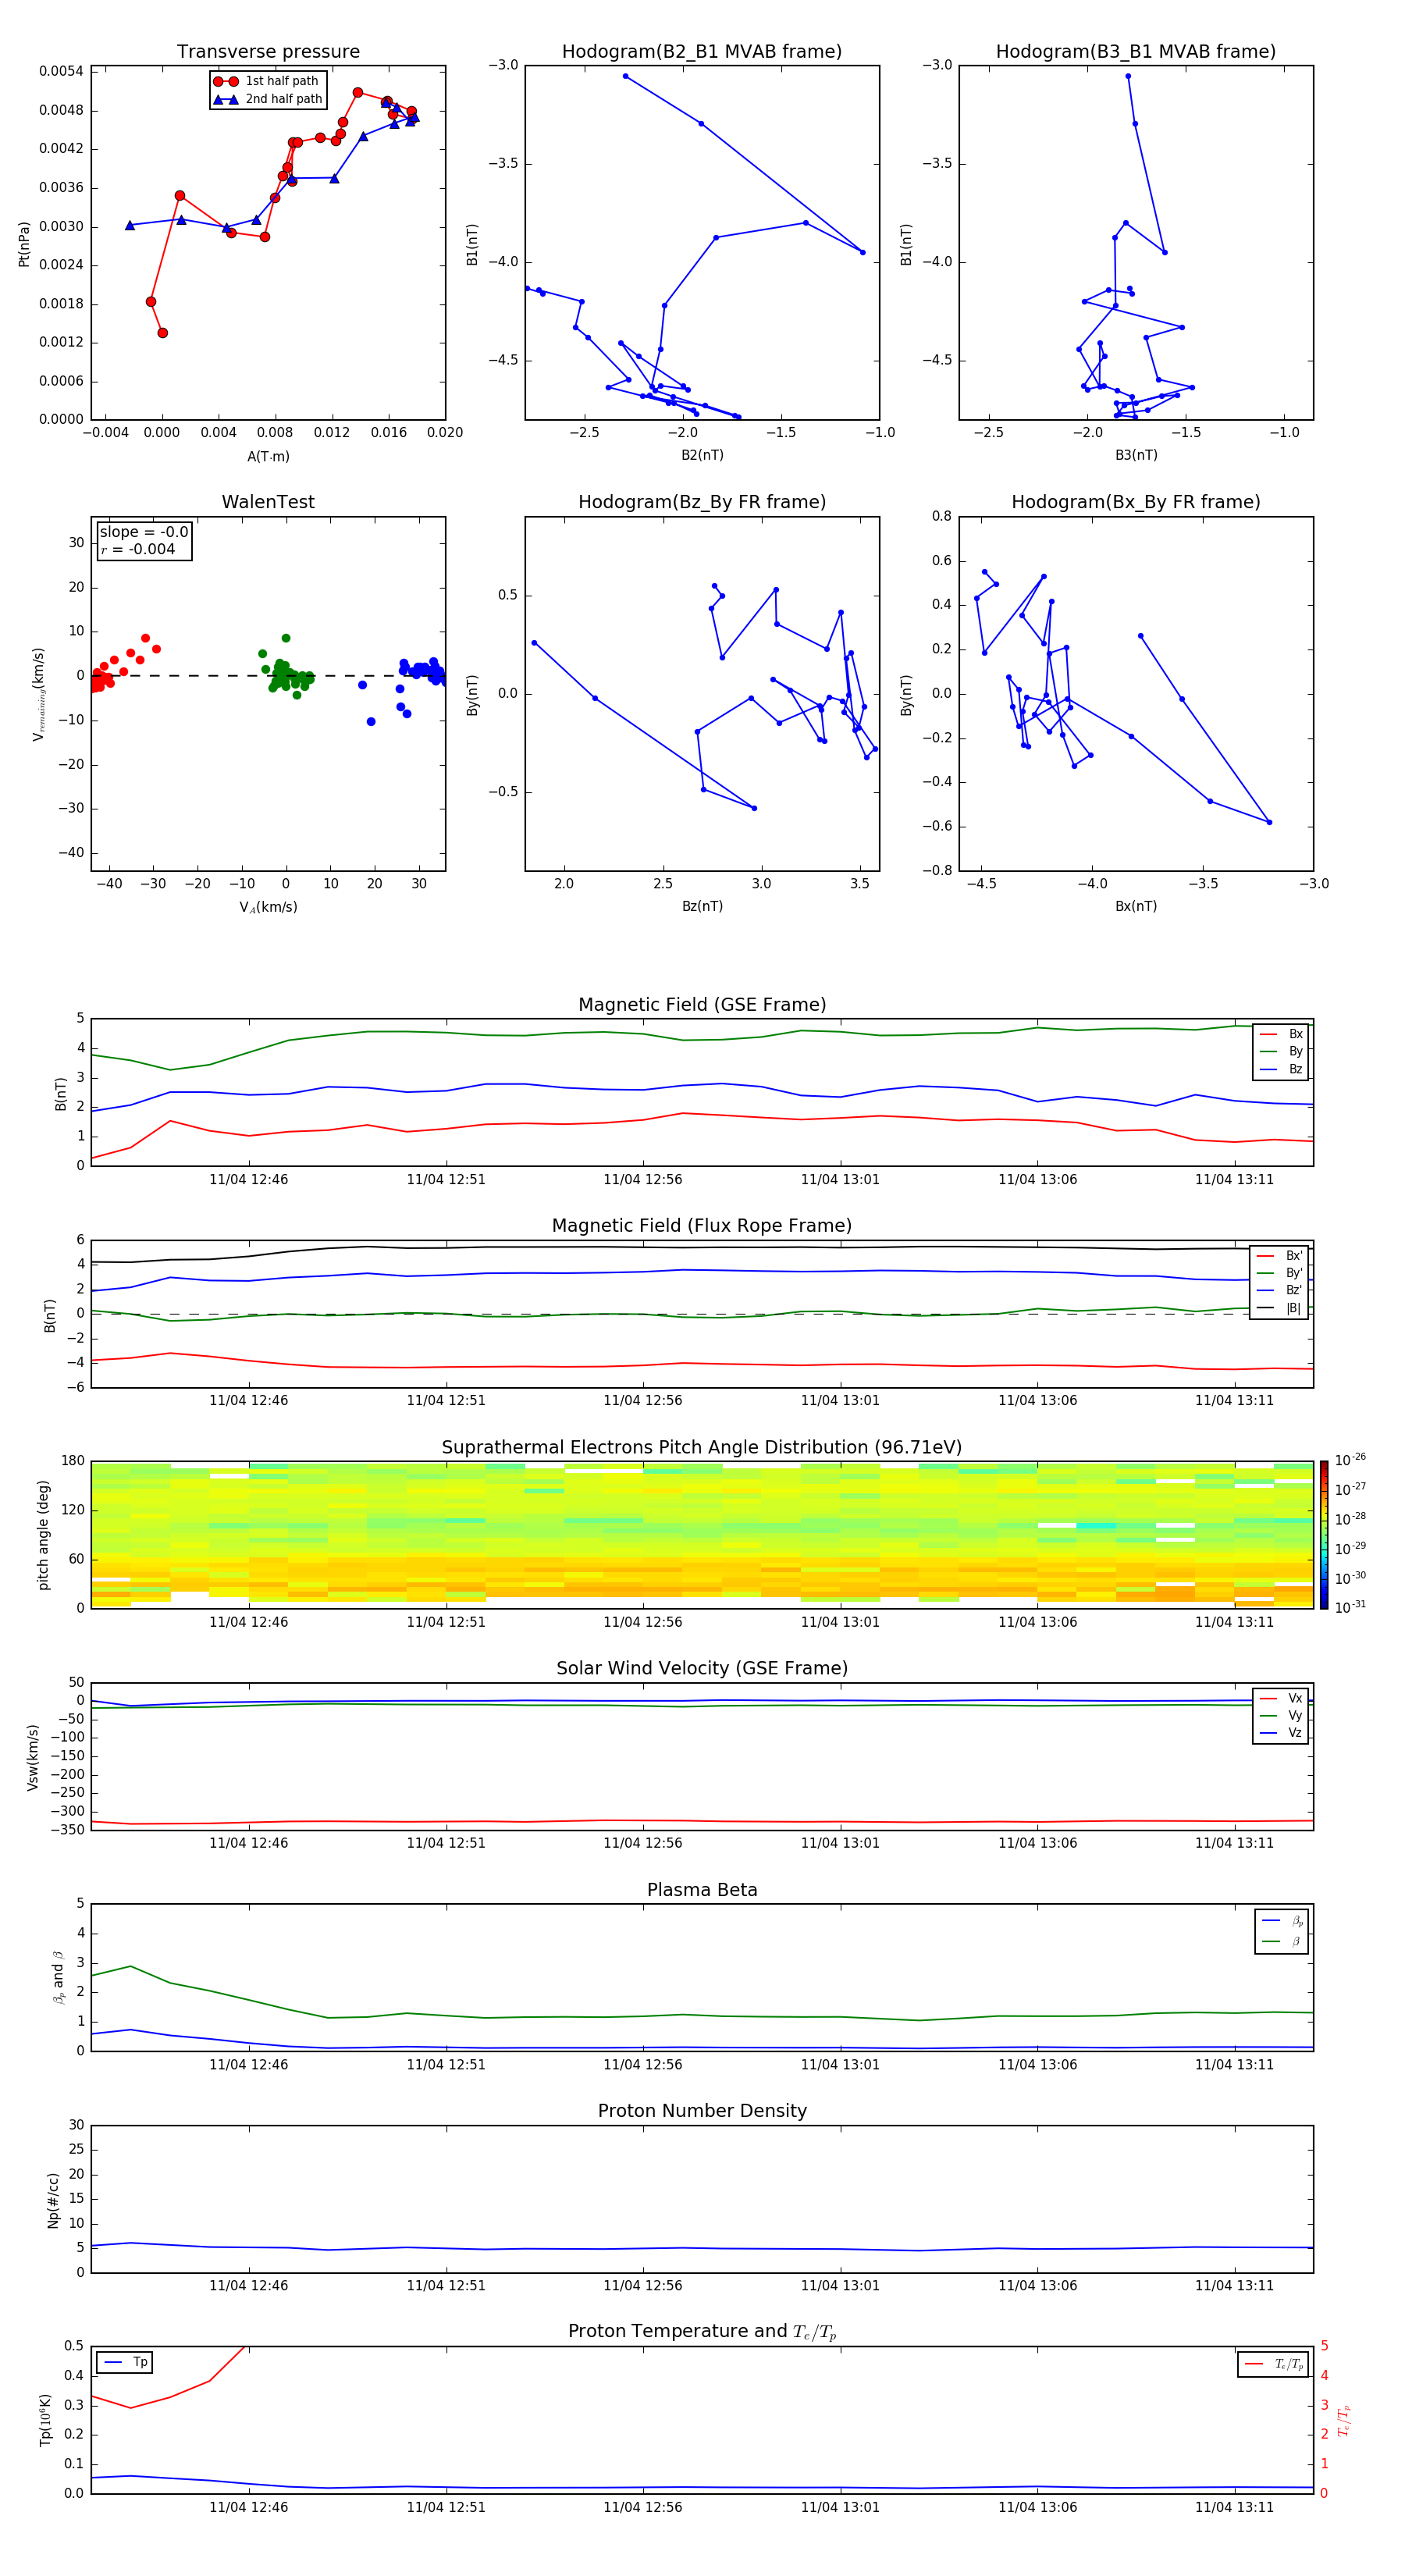The width and height of the screenshot is (1405, 2576).
Task: Click the 'slope = -0.0' annotation text
Action: [x=144, y=532]
